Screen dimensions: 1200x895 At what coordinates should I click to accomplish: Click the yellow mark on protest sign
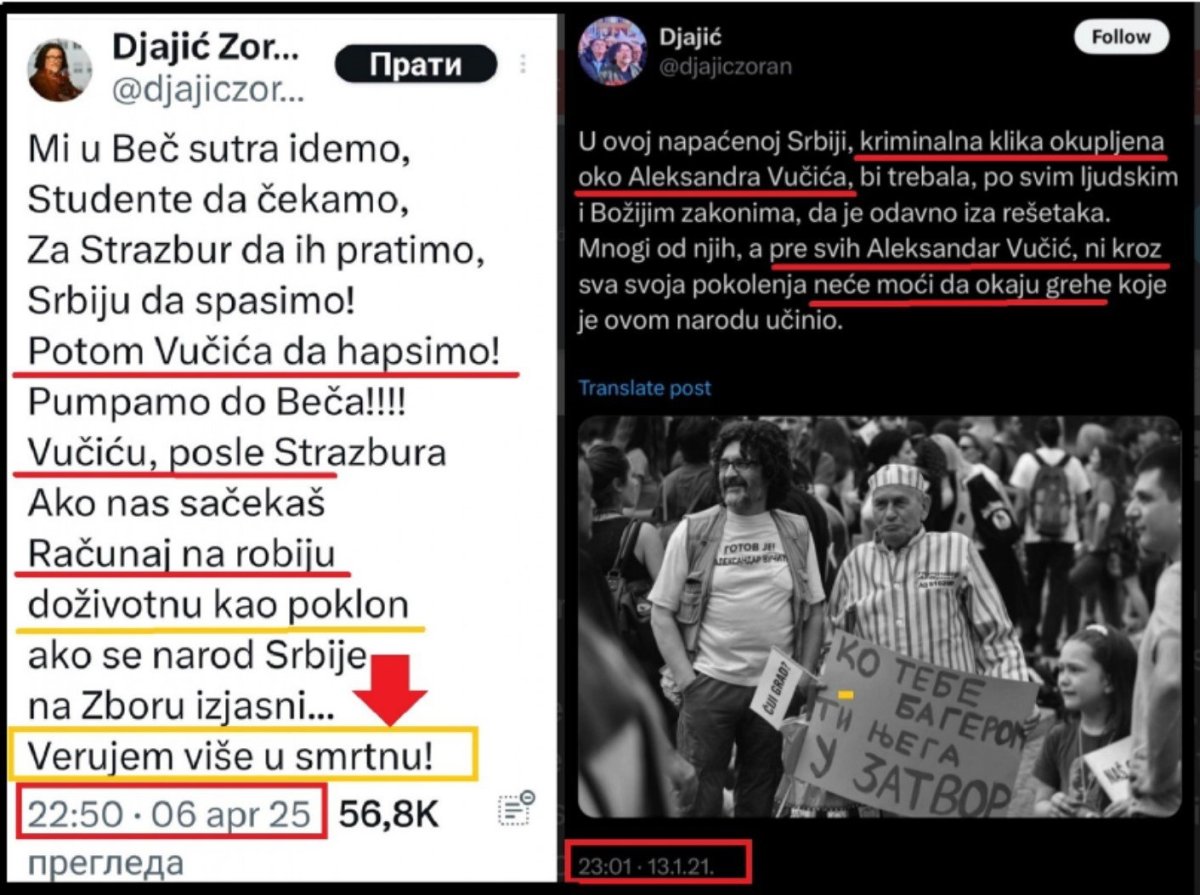pos(845,693)
